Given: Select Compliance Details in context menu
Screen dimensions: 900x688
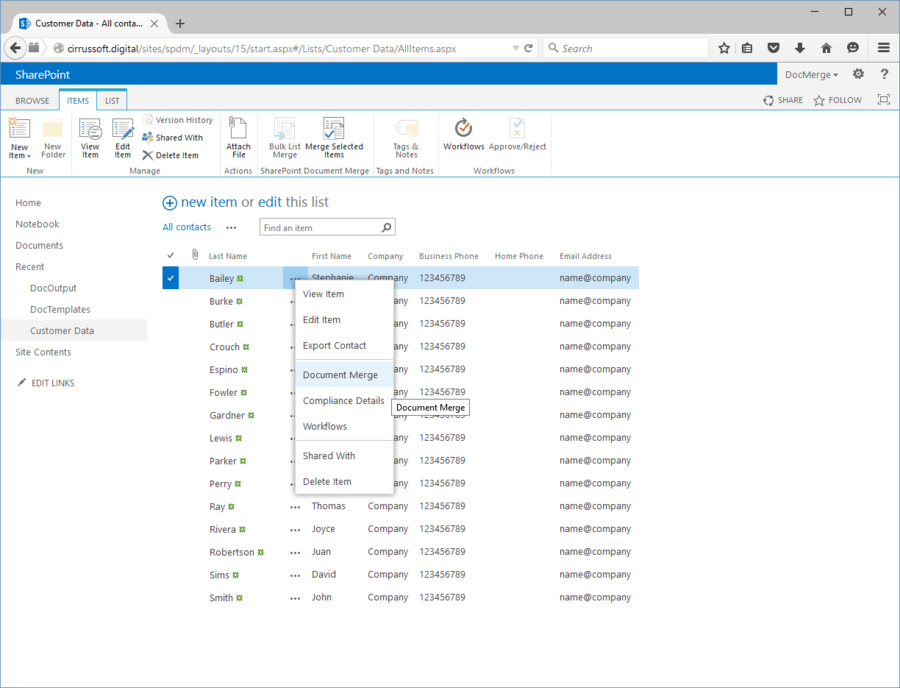Looking at the screenshot, I should point(344,401).
